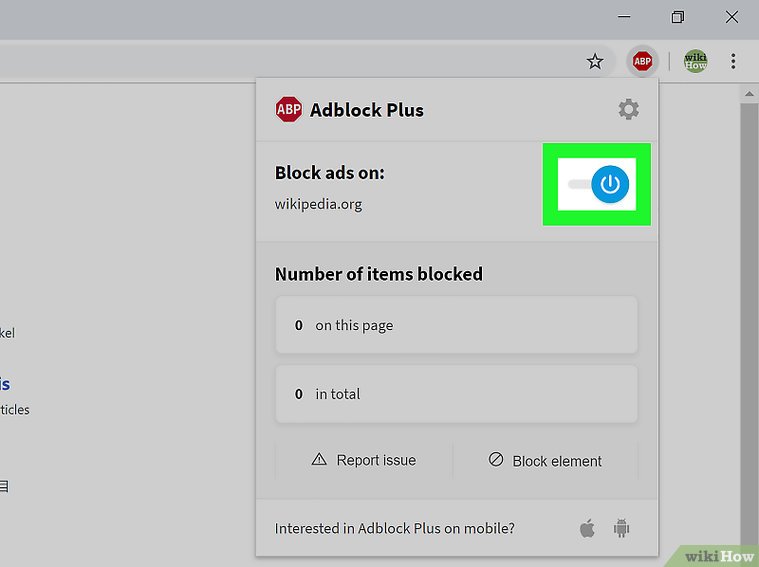Open Adblock Plus settings gear

(x=628, y=109)
